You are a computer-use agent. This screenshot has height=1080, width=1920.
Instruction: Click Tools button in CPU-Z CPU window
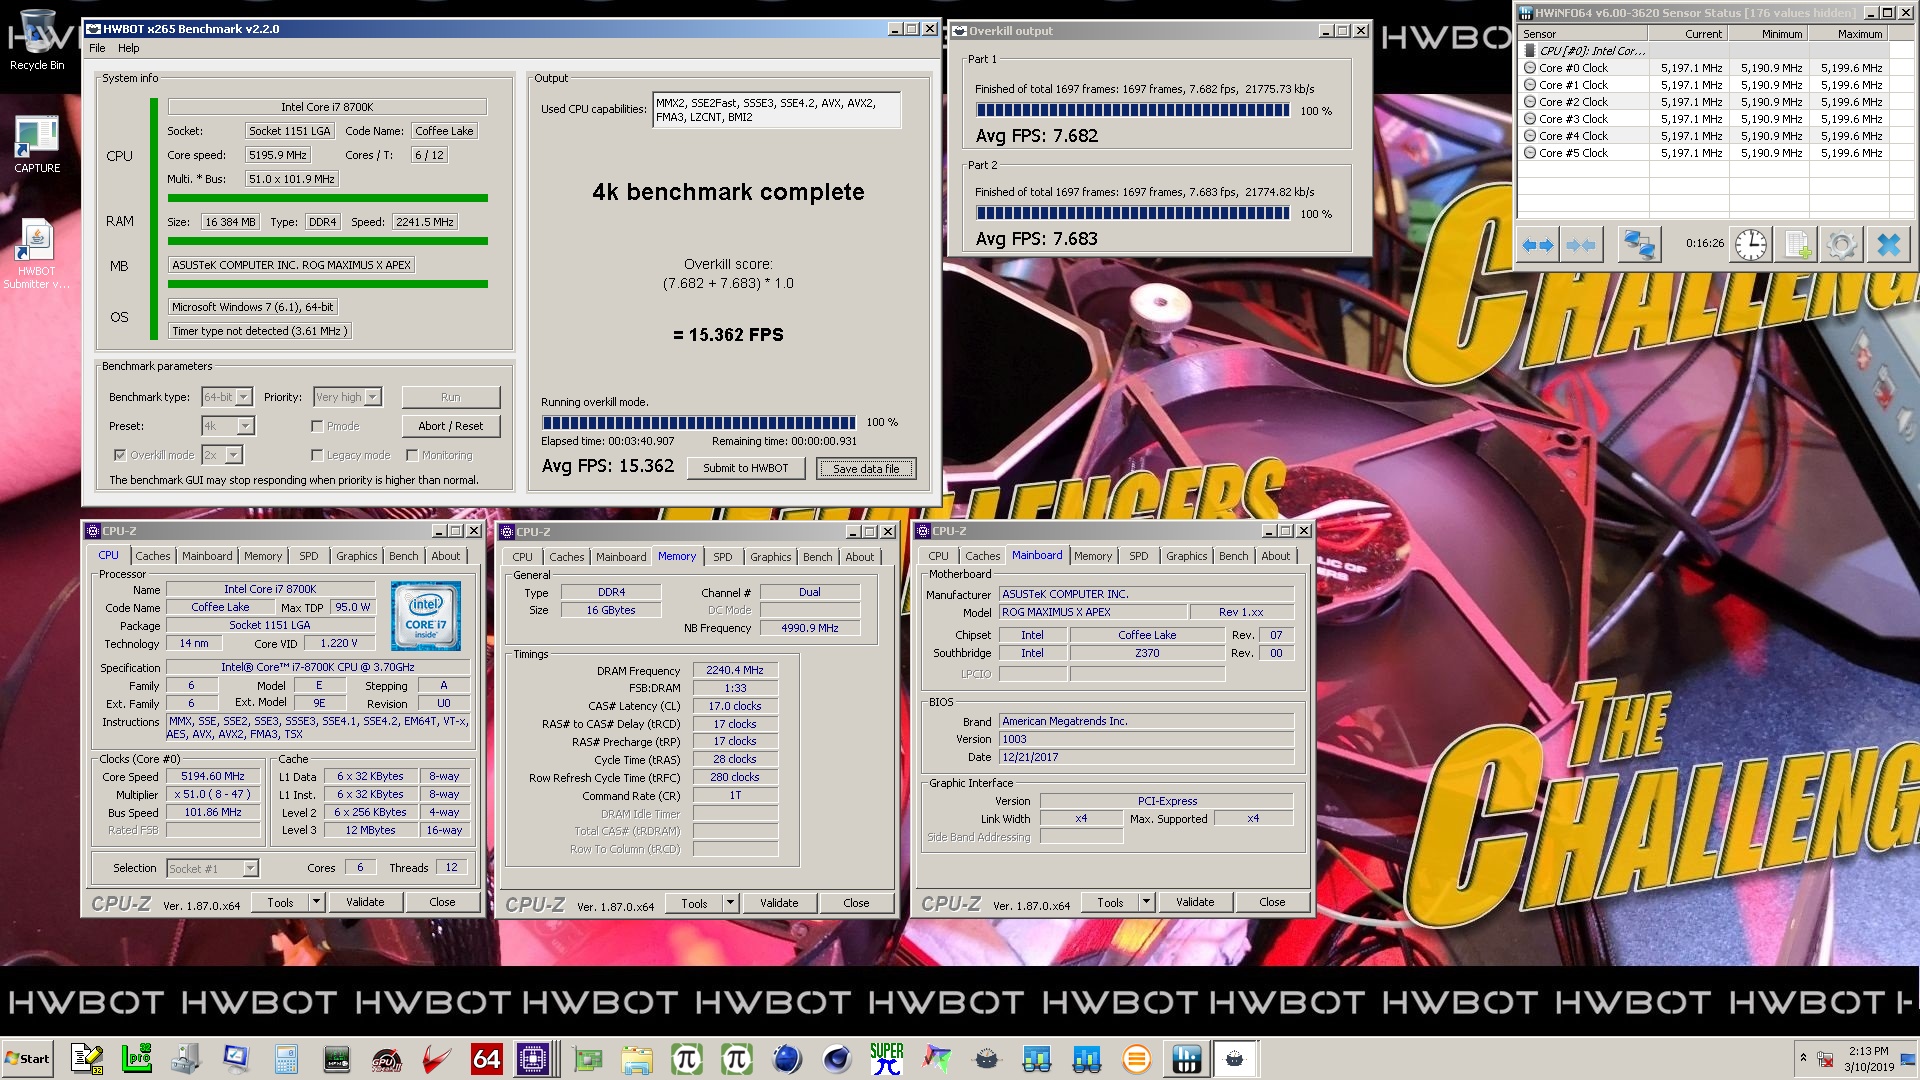[280, 902]
